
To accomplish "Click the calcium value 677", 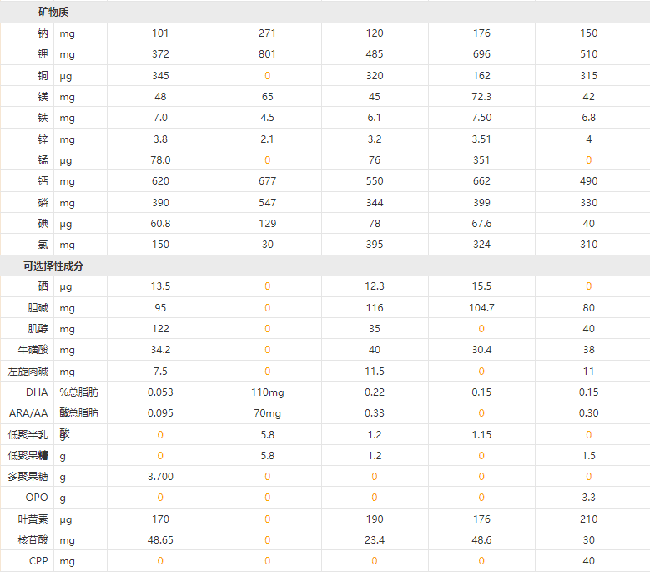I will pos(267,181).
